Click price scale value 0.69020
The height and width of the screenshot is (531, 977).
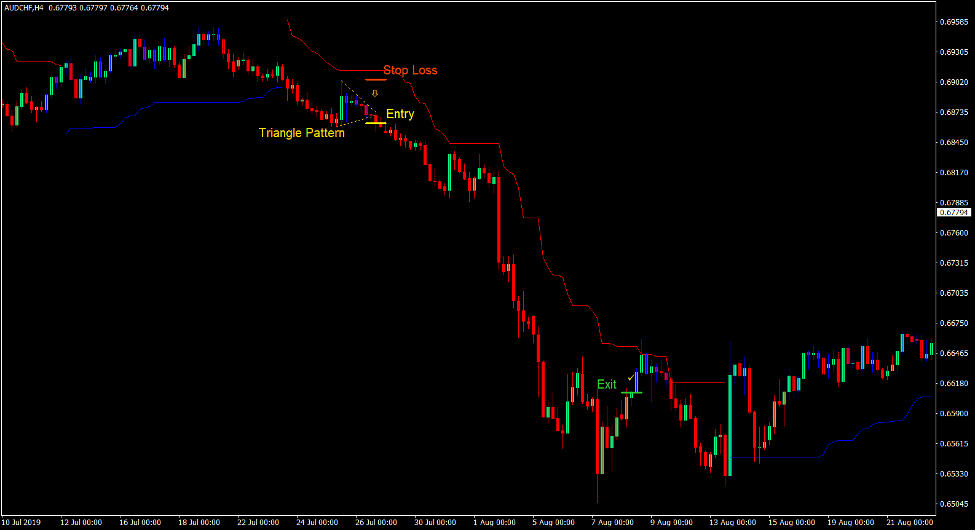[x=954, y=82]
